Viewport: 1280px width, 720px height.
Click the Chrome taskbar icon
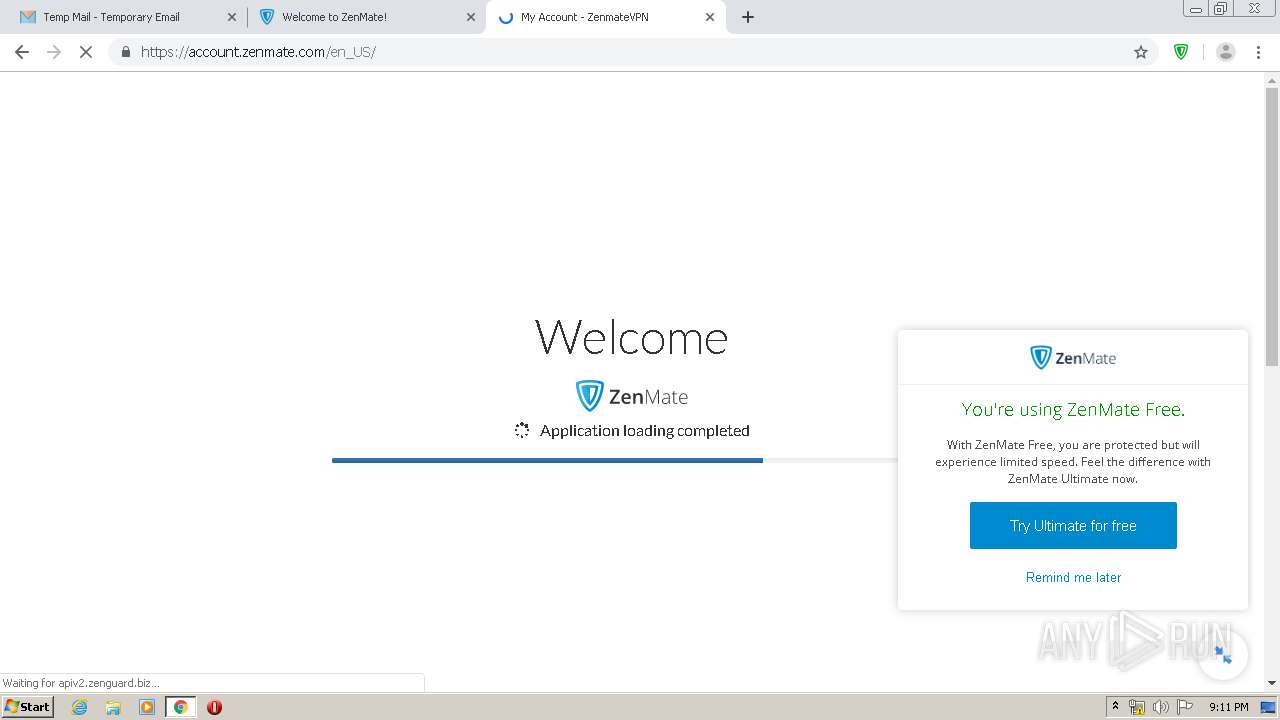[x=180, y=707]
